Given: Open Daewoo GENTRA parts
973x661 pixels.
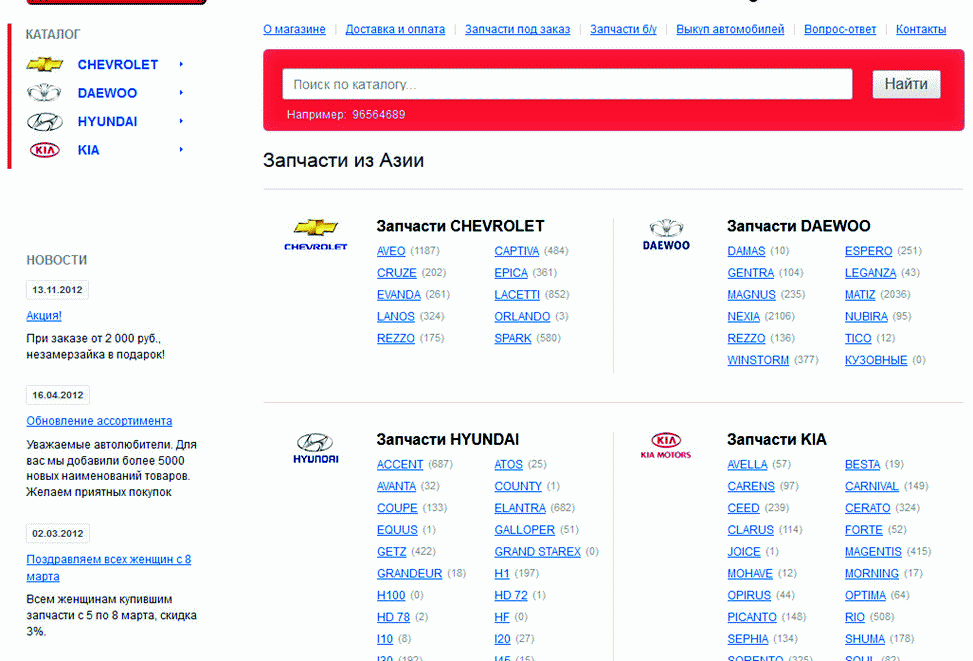Looking at the screenshot, I should click(751, 272).
